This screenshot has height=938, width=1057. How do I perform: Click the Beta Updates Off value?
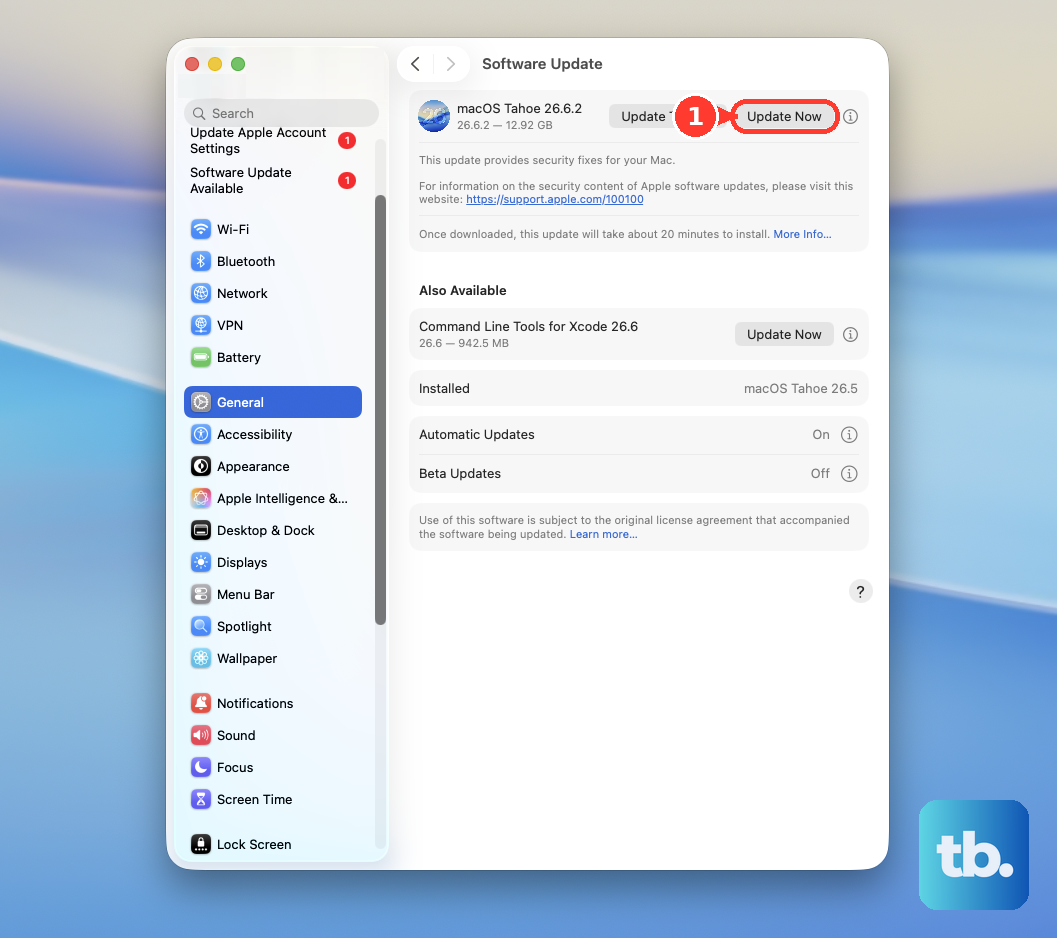[x=820, y=473]
